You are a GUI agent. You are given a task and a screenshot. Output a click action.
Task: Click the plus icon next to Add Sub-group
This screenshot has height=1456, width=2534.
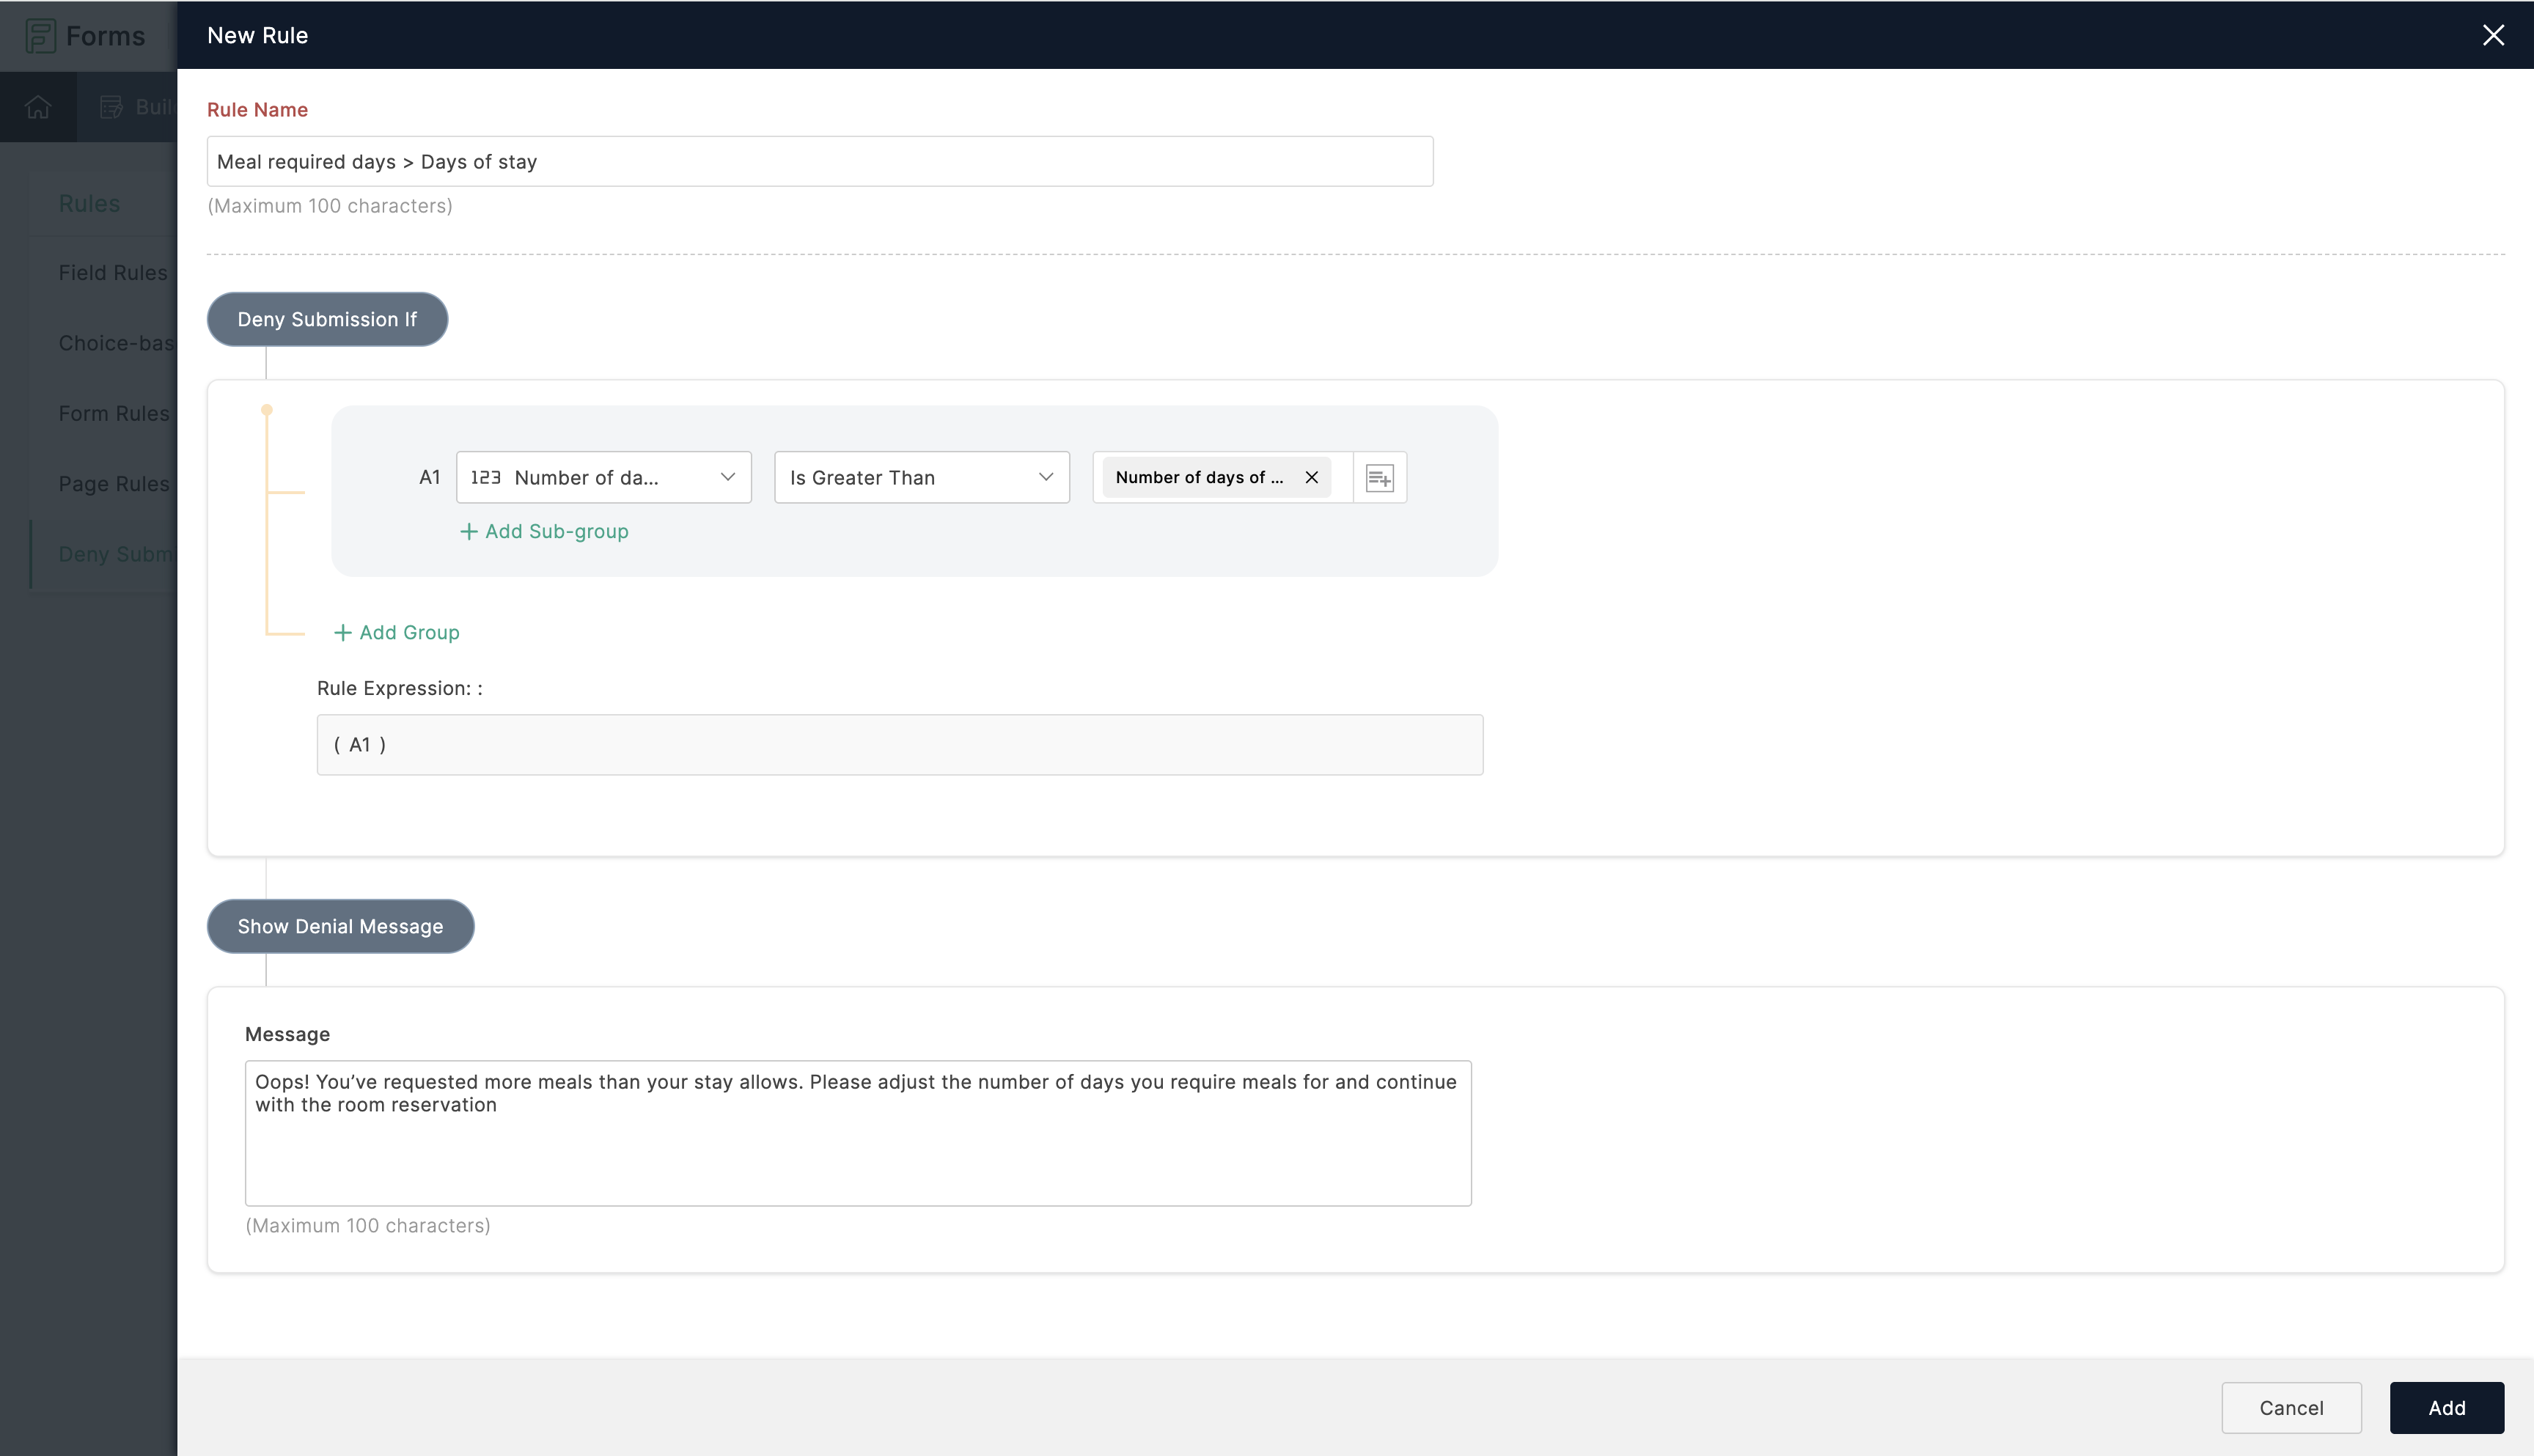(x=468, y=532)
